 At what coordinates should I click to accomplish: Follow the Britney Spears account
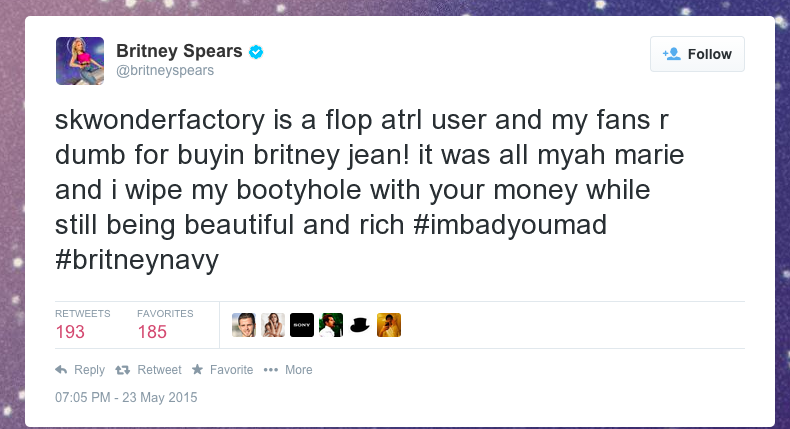pyautogui.click(x=697, y=54)
